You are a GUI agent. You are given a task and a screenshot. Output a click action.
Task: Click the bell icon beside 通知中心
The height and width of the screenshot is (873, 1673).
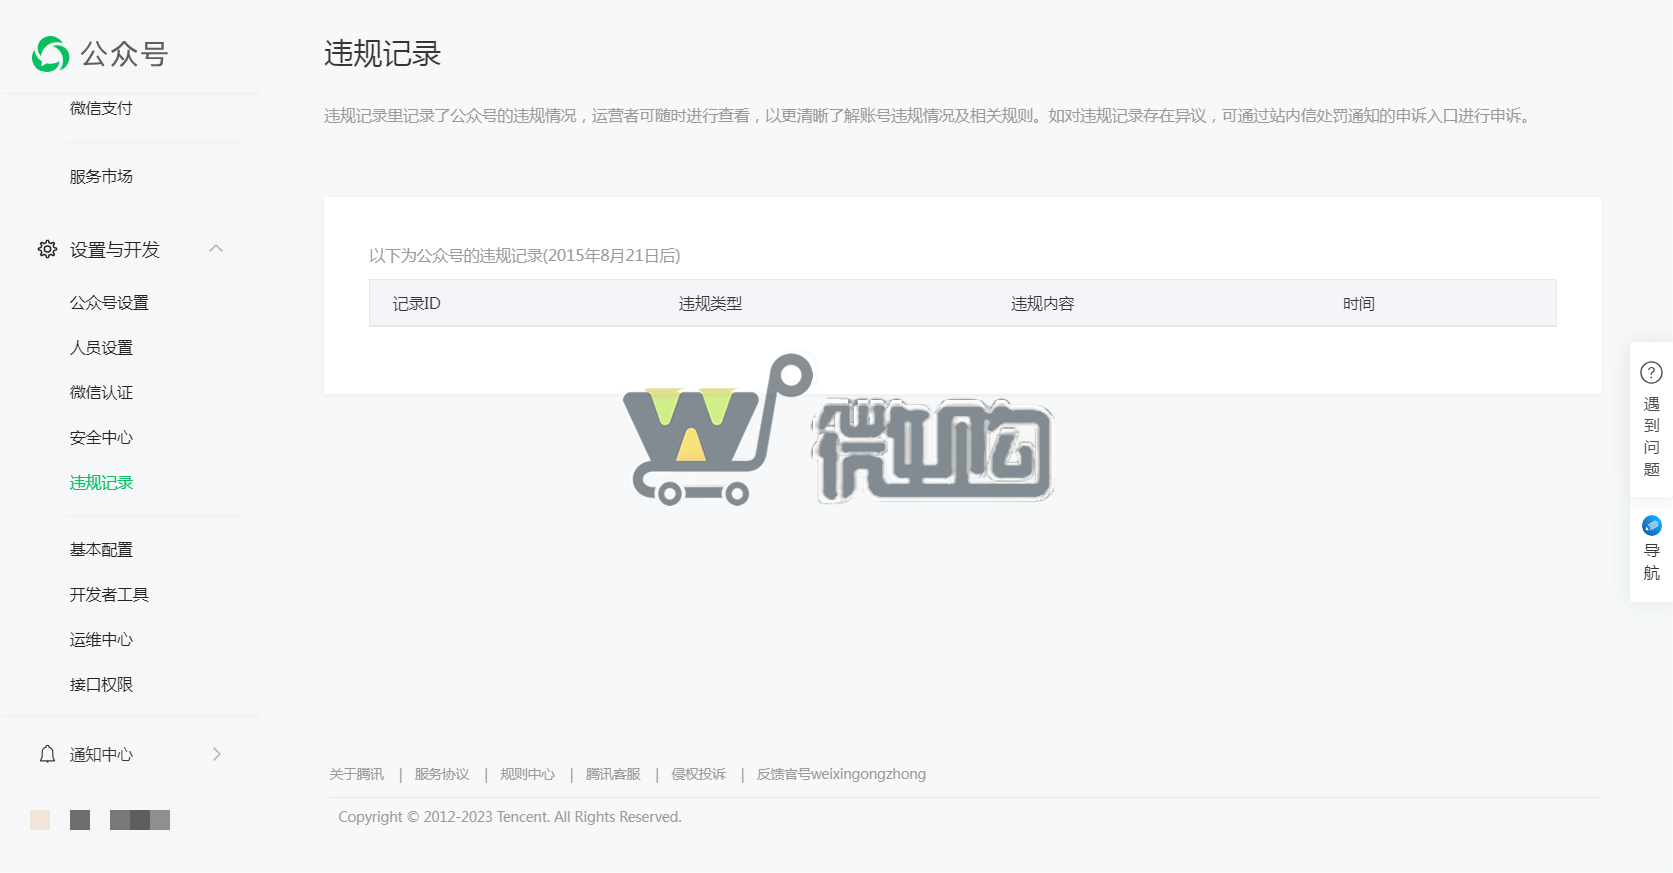47,754
